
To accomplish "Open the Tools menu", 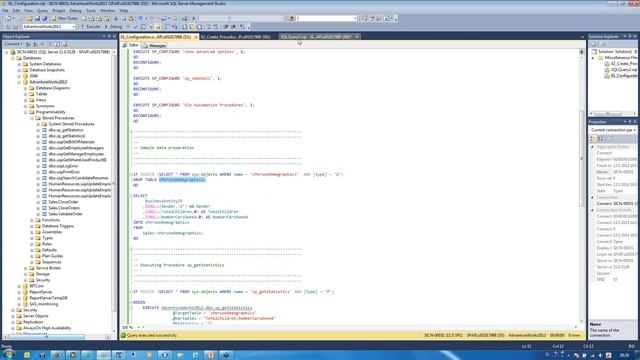I will pos(91,11).
